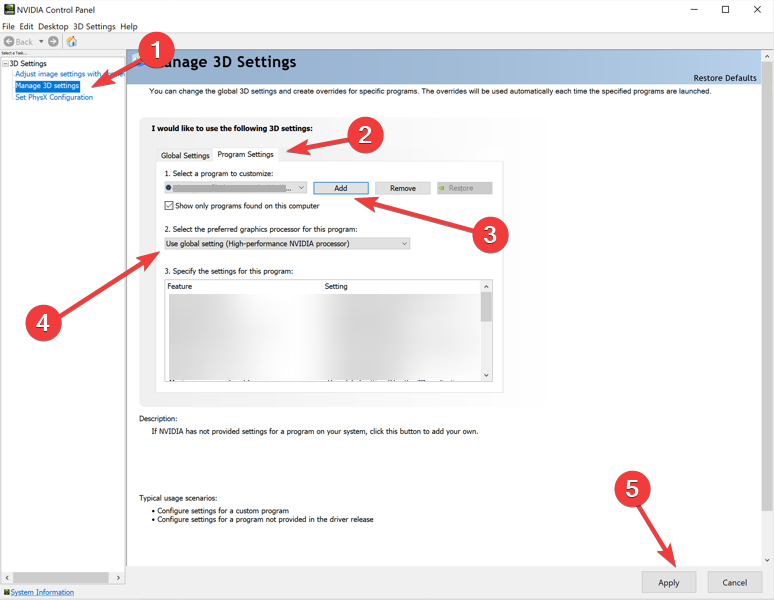This screenshot has width=774, height=600.
Task: Open the Edit menu
Action: click(x=26, y=27)
